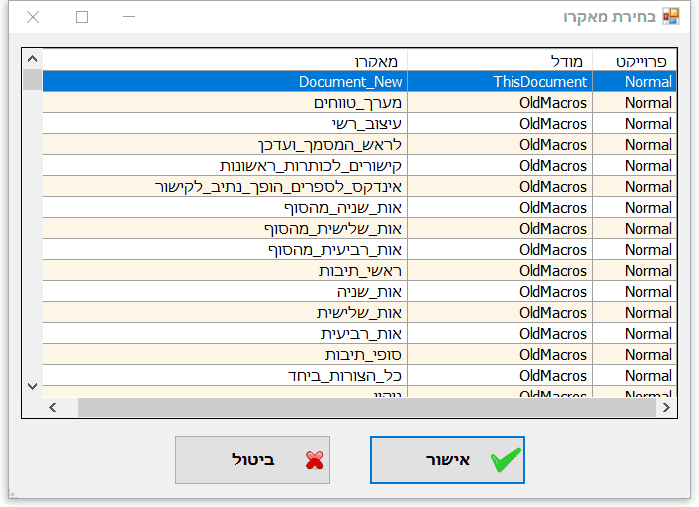Click the מאקרו column header
Image resolution: width=699 pixels, height=507 pixels.
pos(225,61)
